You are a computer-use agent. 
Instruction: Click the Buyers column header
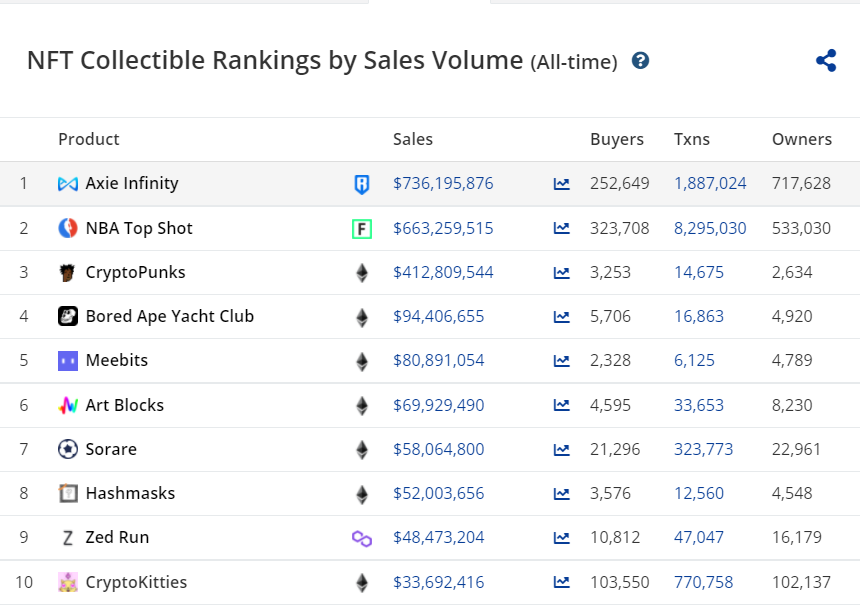pyautogui.click(x=616, y=139)
